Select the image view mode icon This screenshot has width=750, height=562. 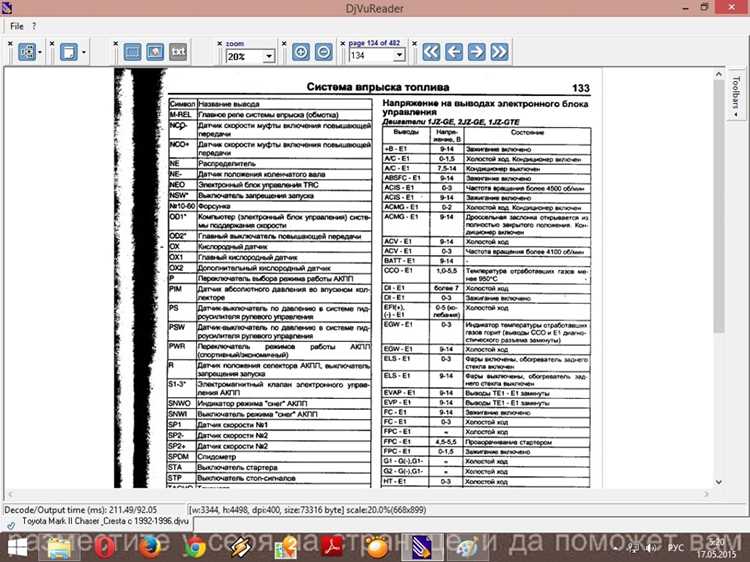click(155, 51)
